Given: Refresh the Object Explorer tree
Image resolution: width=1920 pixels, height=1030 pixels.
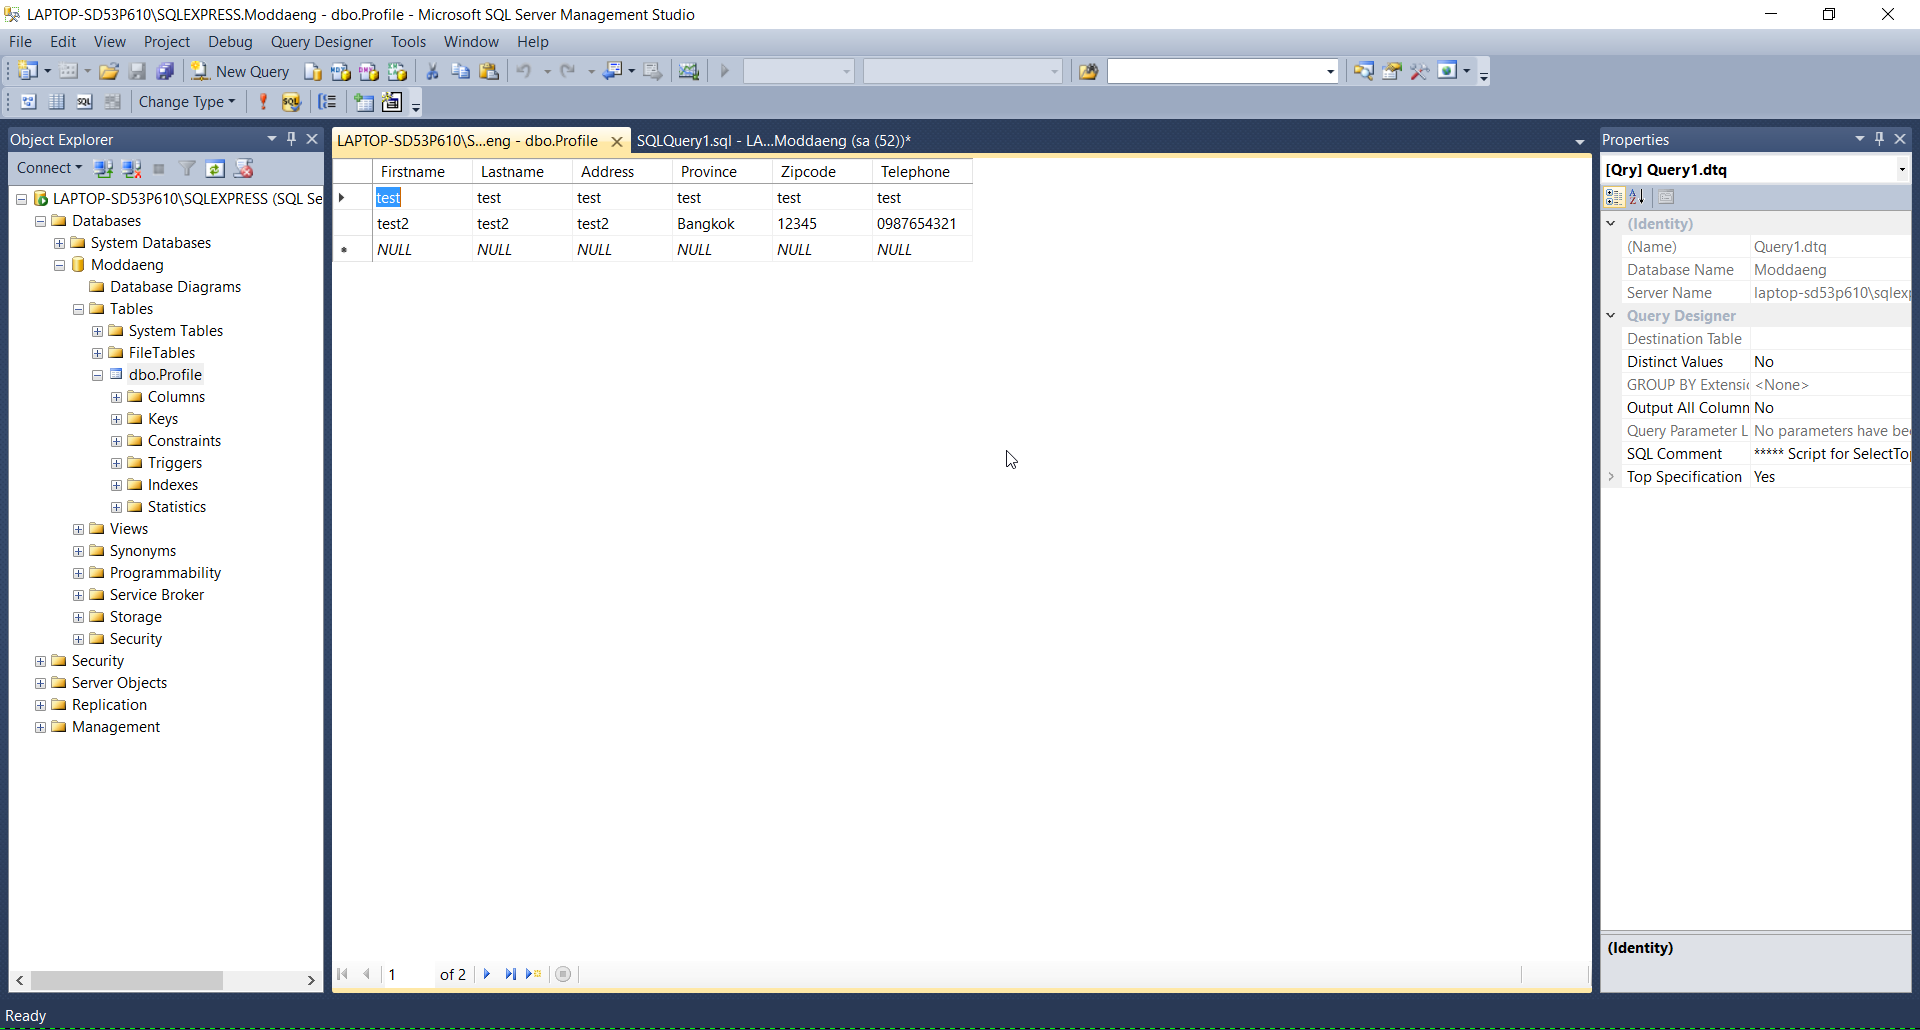Looking at the screenshot, I should [215, 169].
